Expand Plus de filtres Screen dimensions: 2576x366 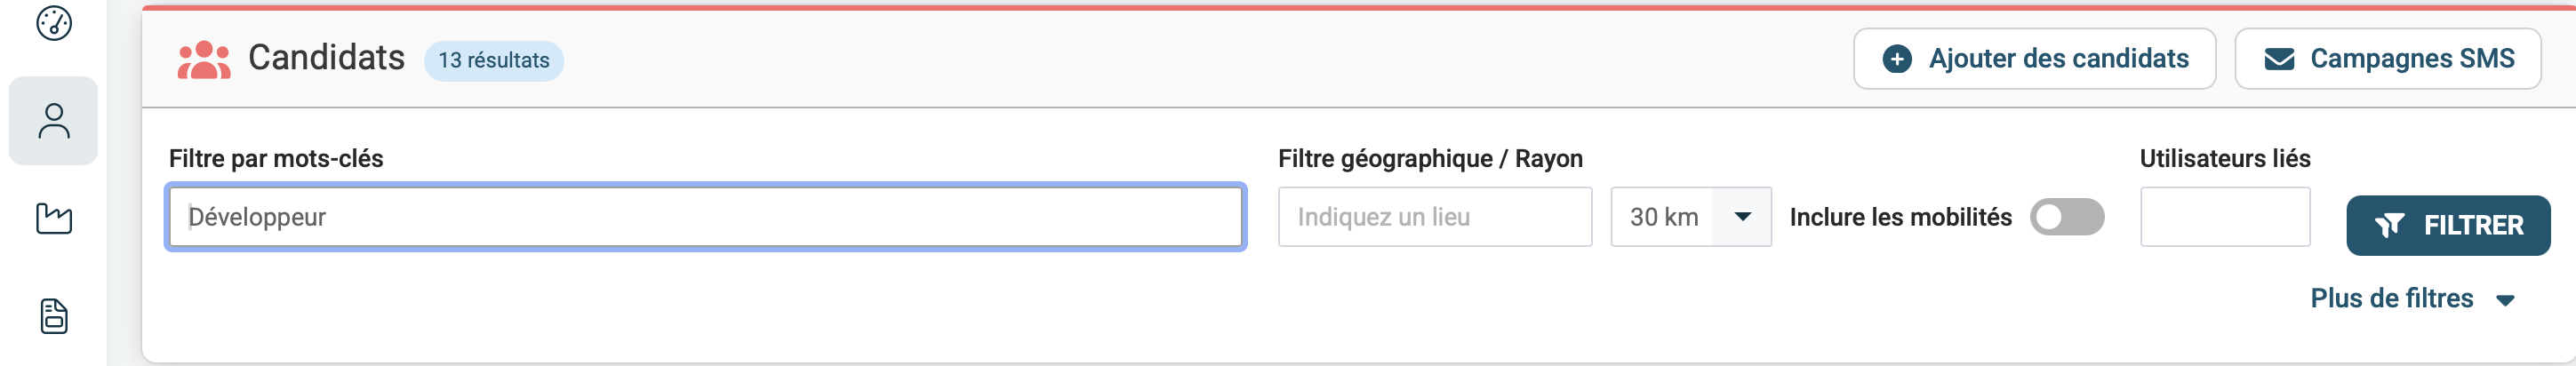pos(2391,298)
